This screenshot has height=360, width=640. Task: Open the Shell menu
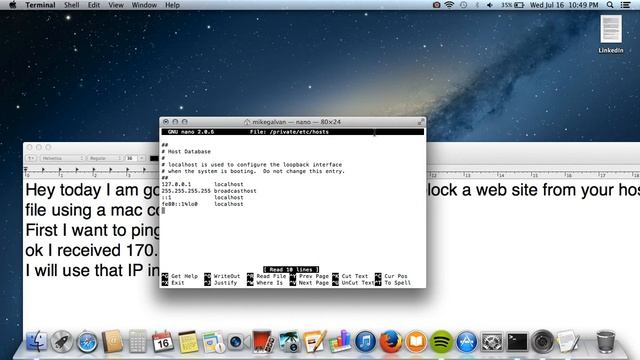(71, 5)
